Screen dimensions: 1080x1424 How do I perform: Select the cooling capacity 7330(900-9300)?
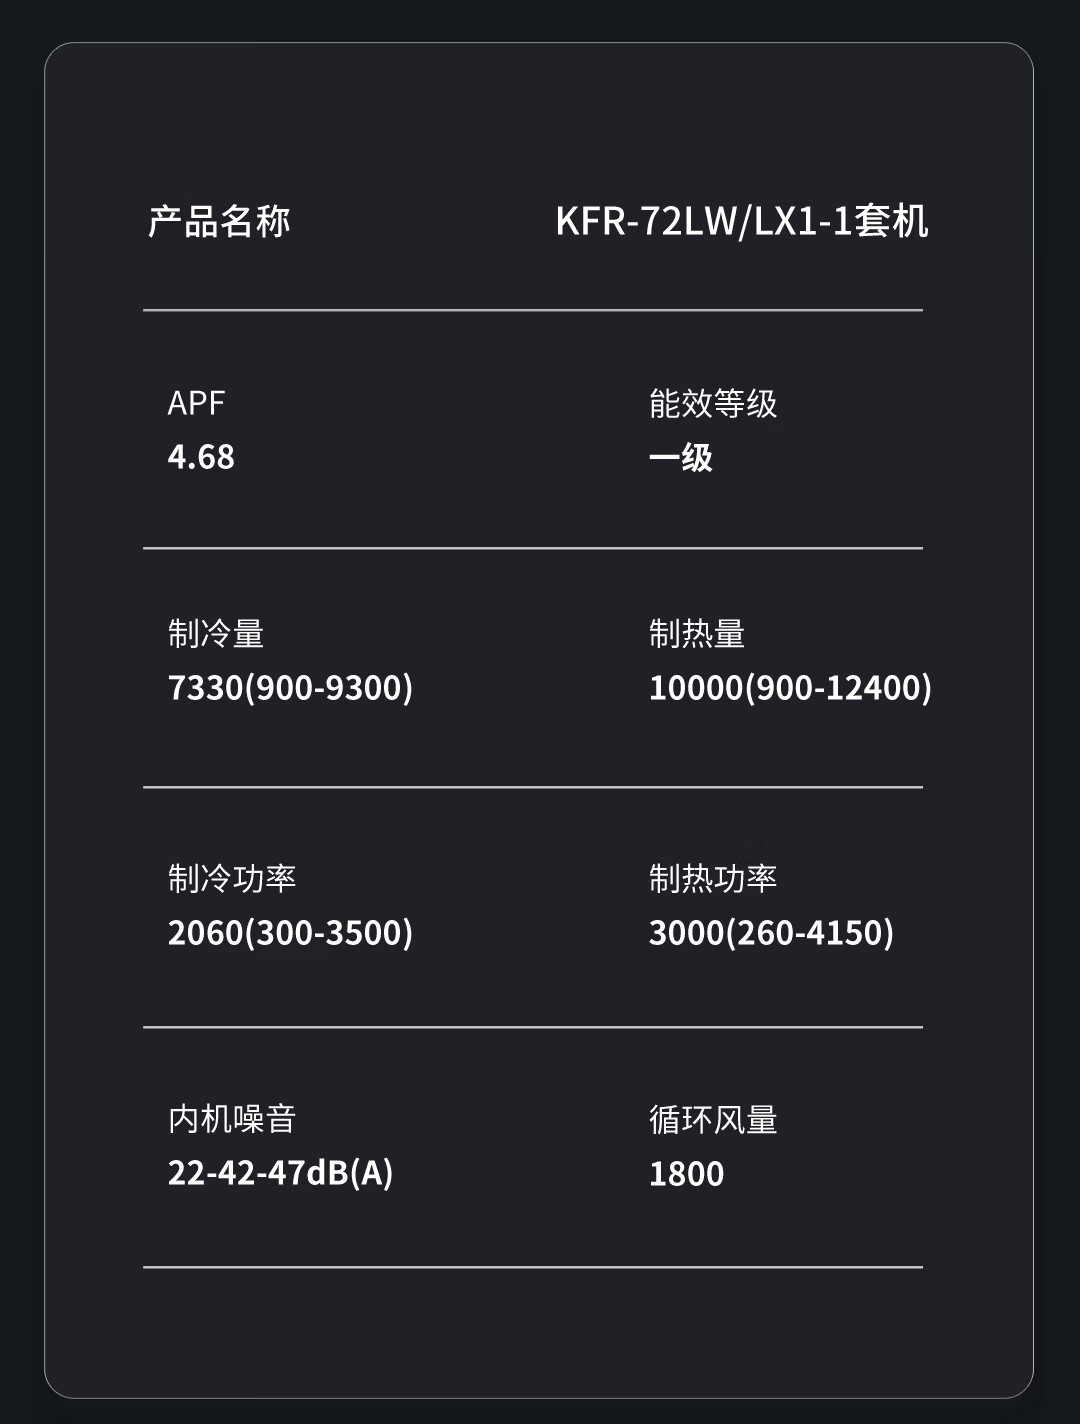pos(290,688)
